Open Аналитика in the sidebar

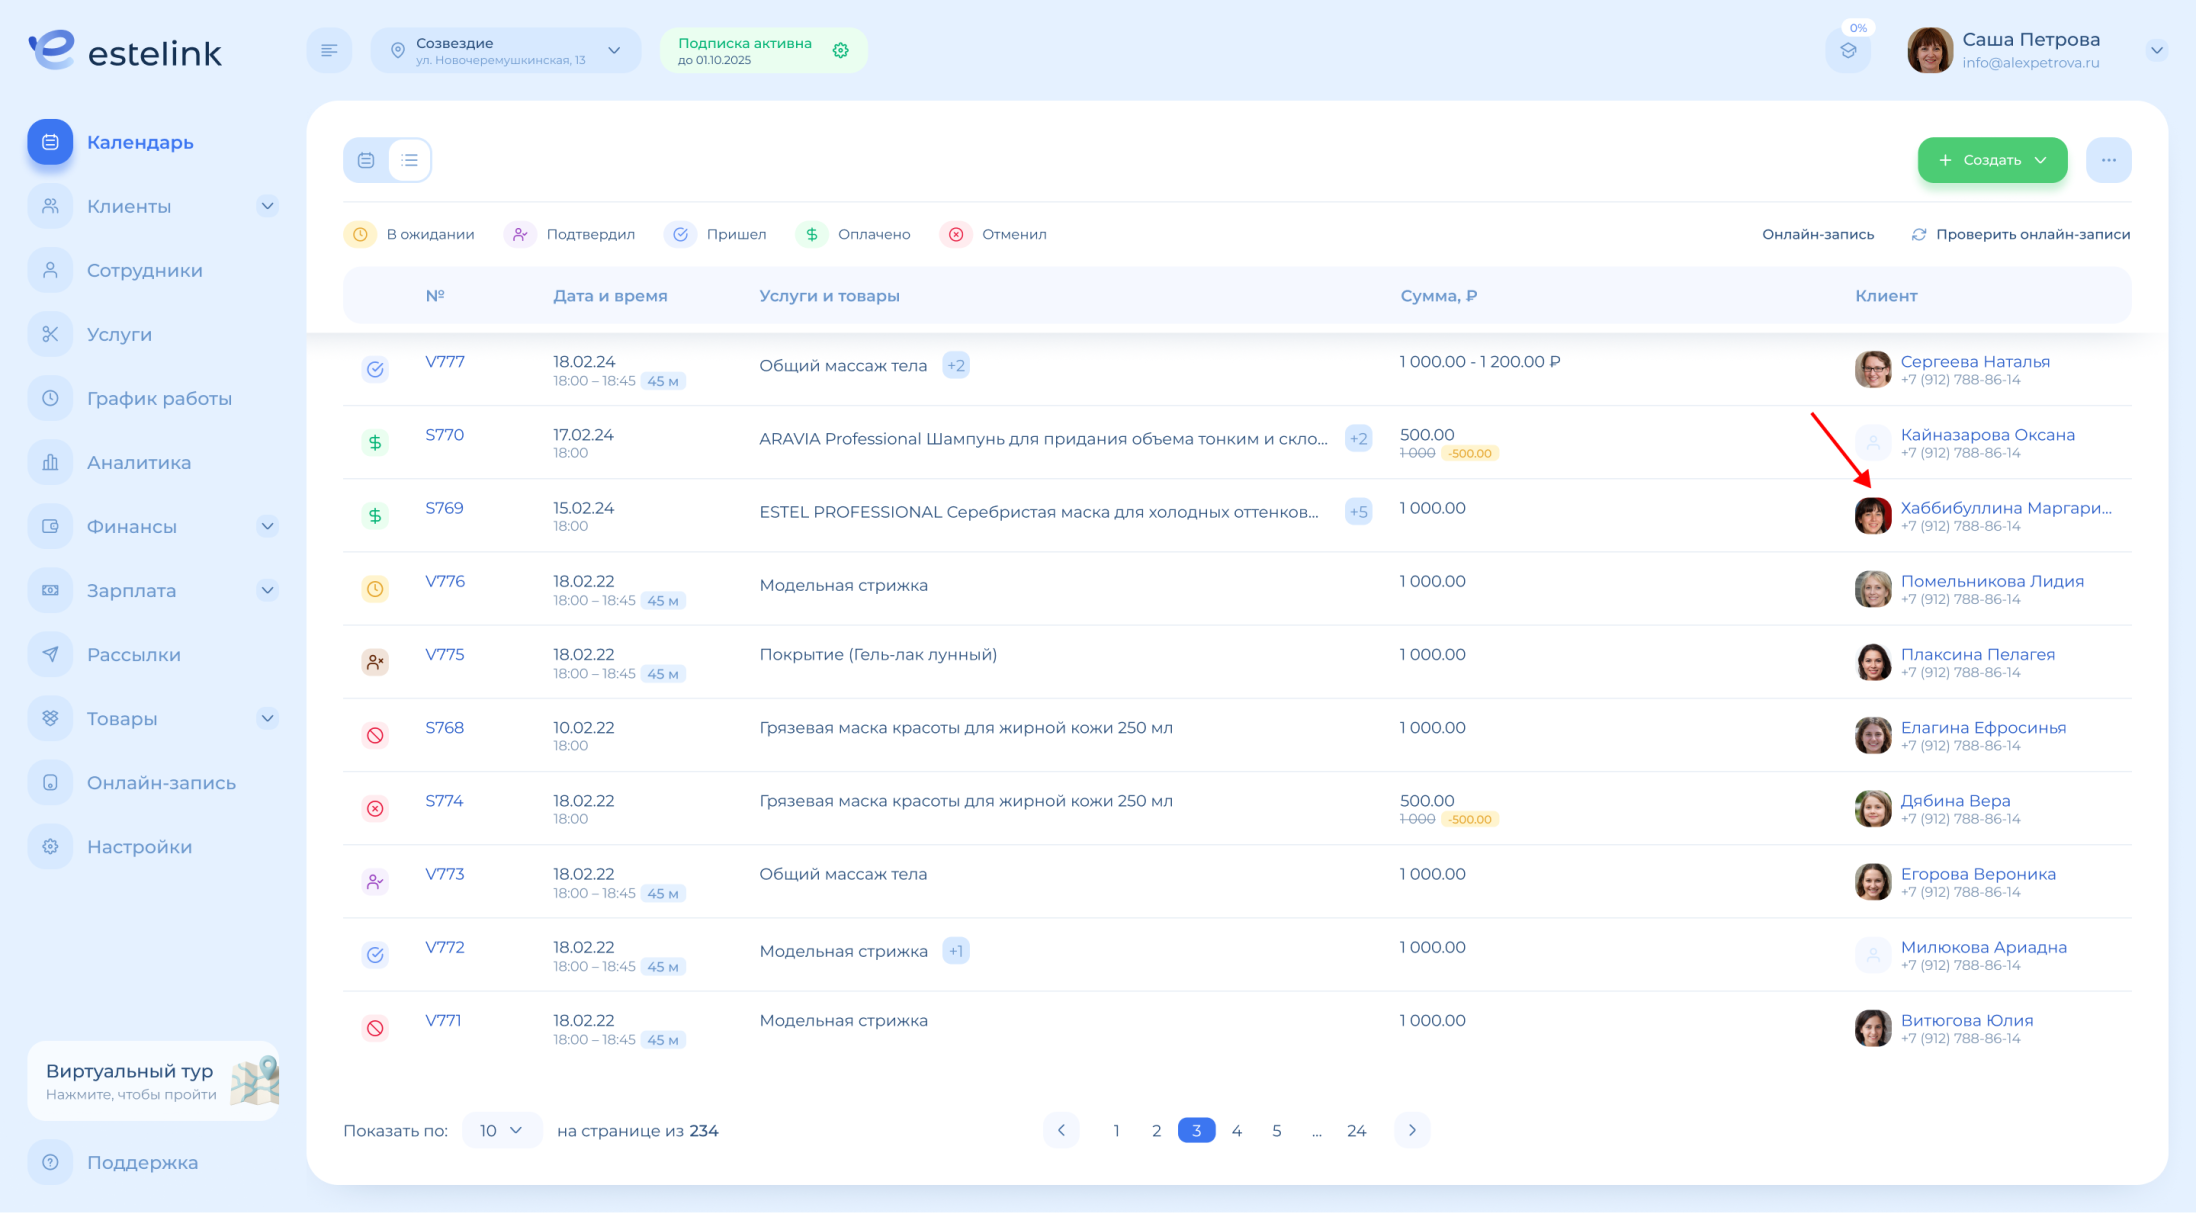(138, 463)
